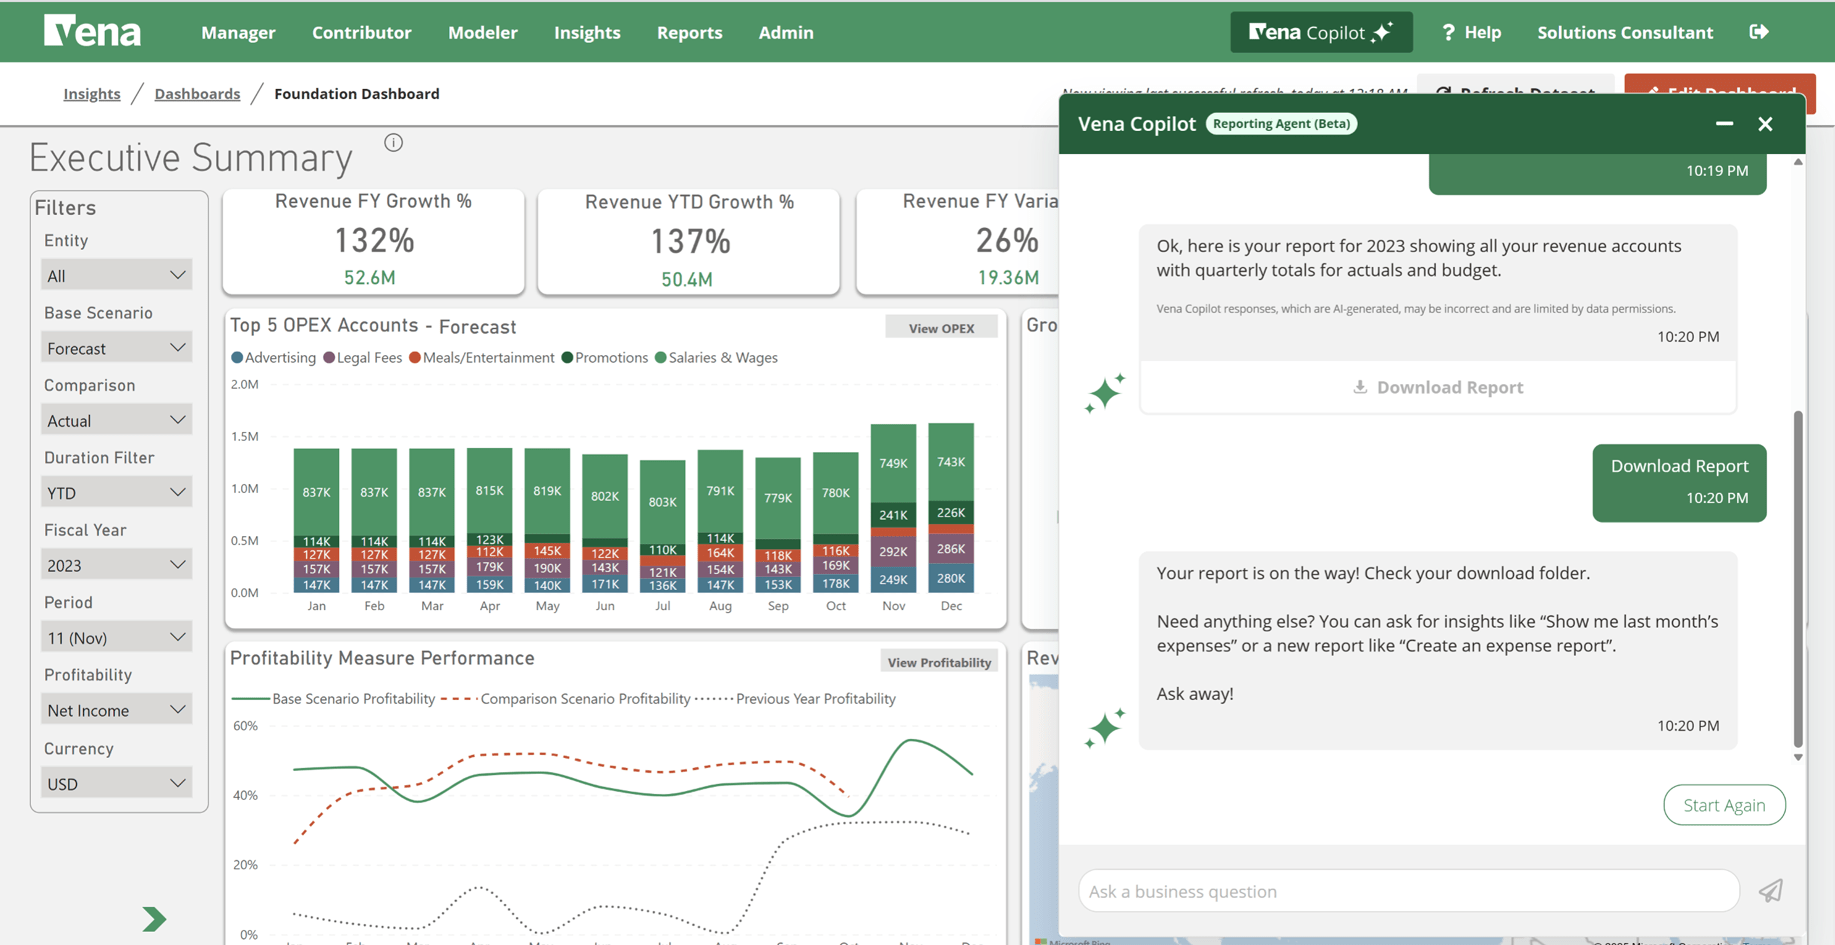Toggle Advertising legend in OPEX chart
This screenshot has width=1835, height=945.
(x=273, y=358)
